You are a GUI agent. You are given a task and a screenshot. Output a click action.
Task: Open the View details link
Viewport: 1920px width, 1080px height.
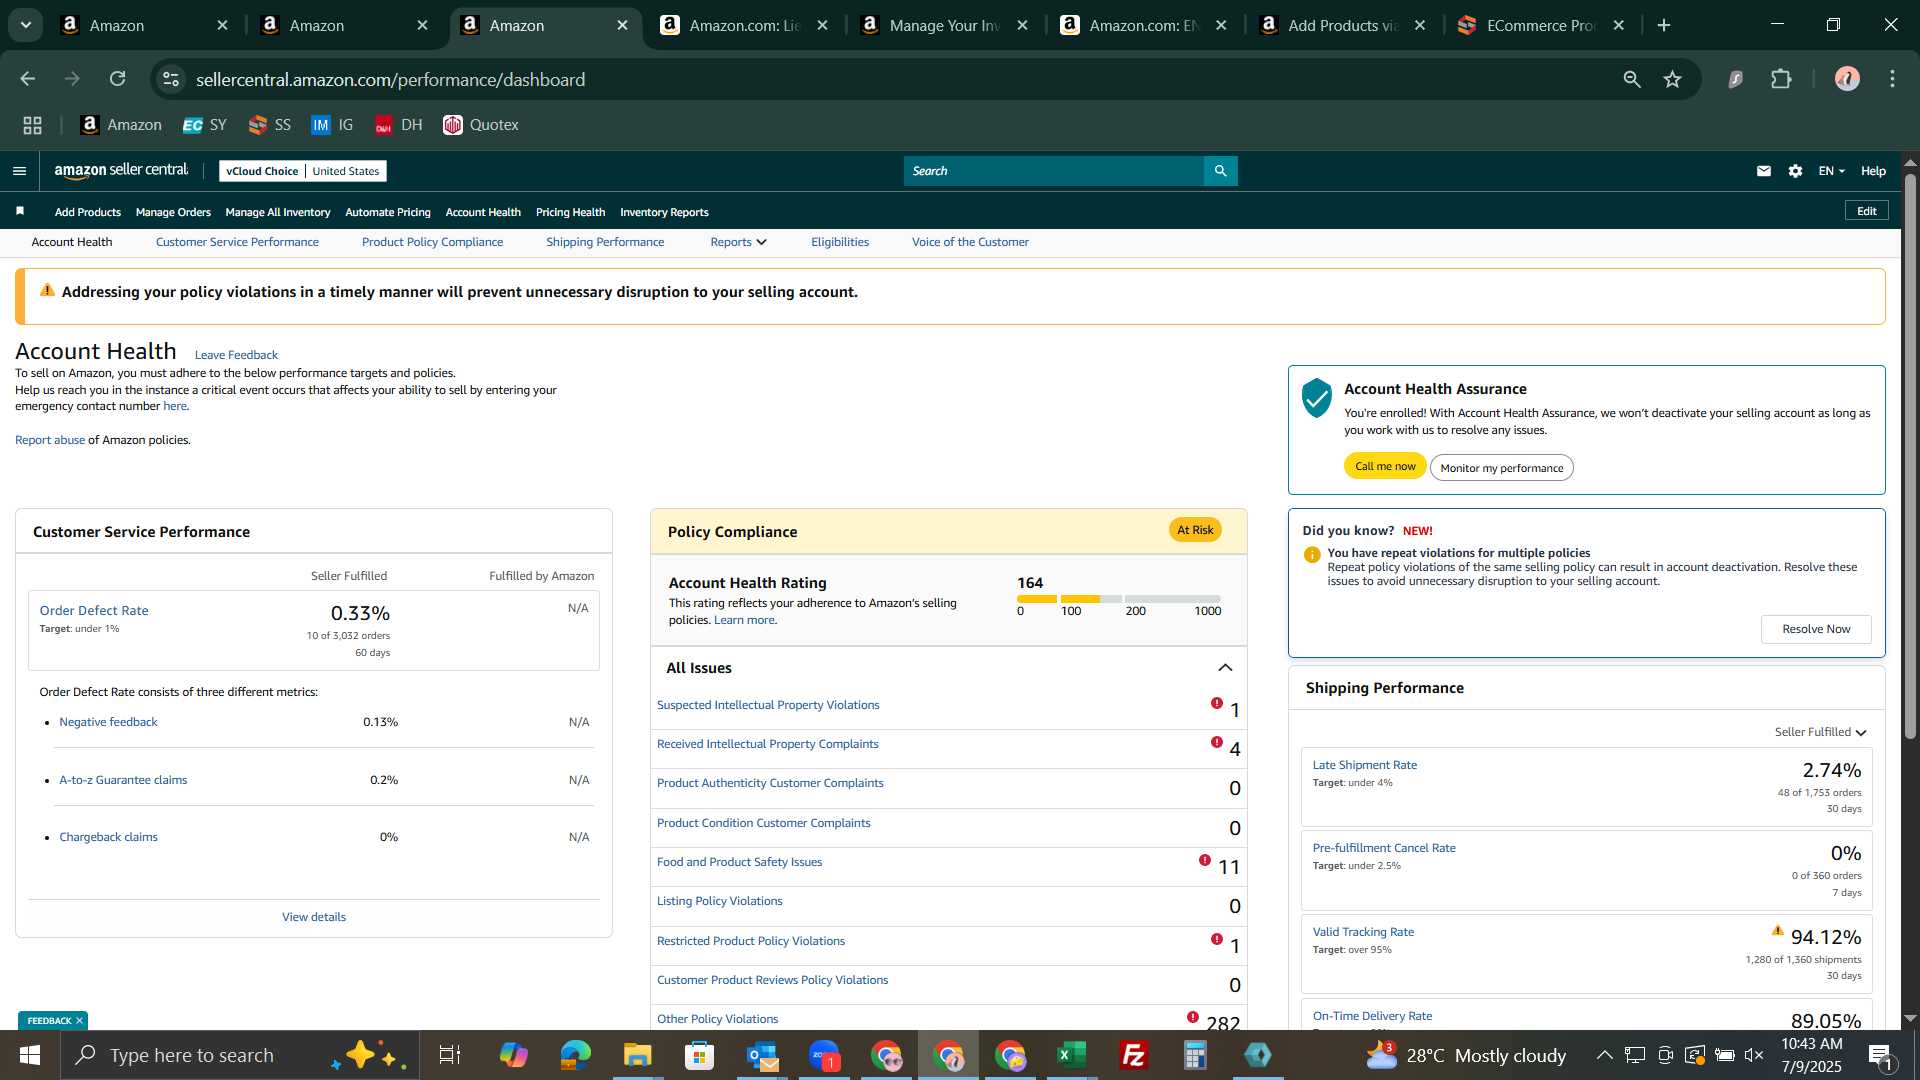tap(313, 917)
